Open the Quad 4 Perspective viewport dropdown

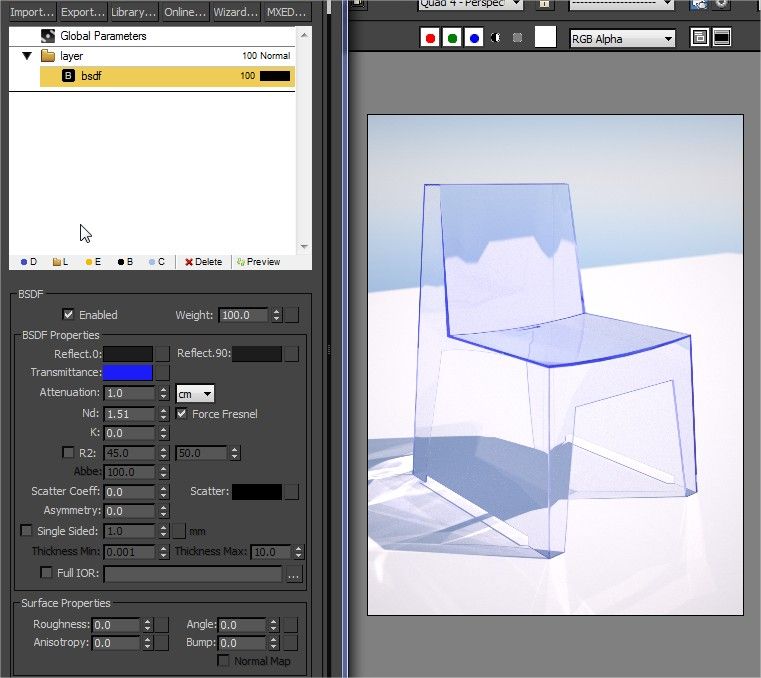click(470, 4)
